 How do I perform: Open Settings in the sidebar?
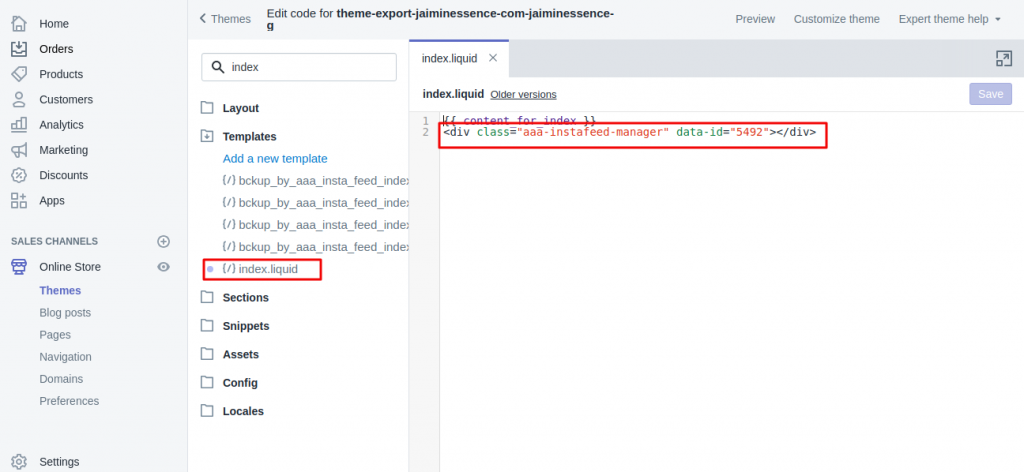pos(59,462)
